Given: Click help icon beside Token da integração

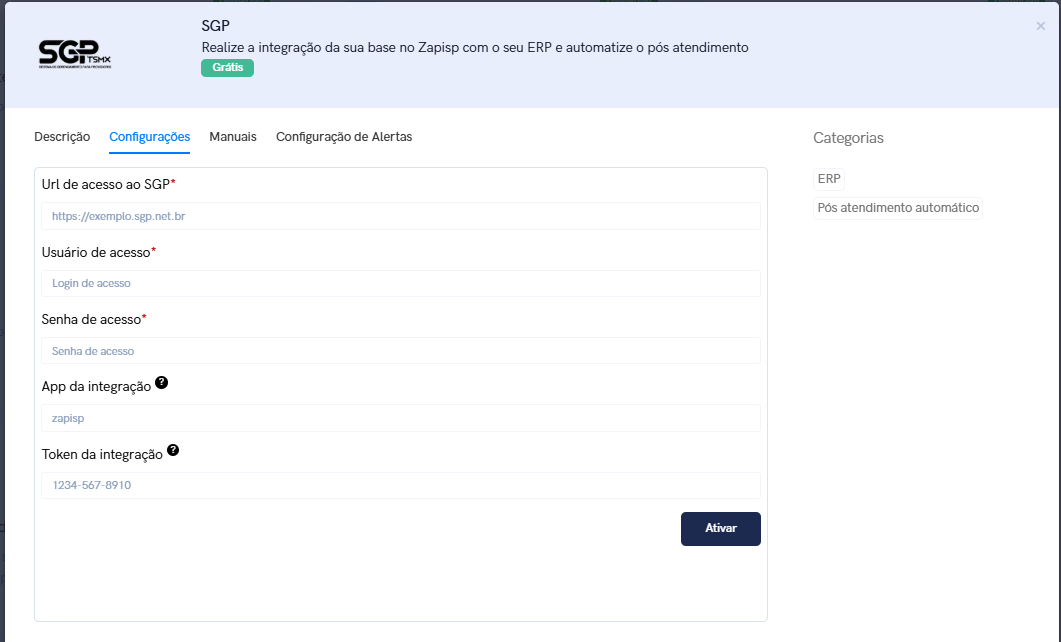Looking at the screenshot, I should point(173,451).
